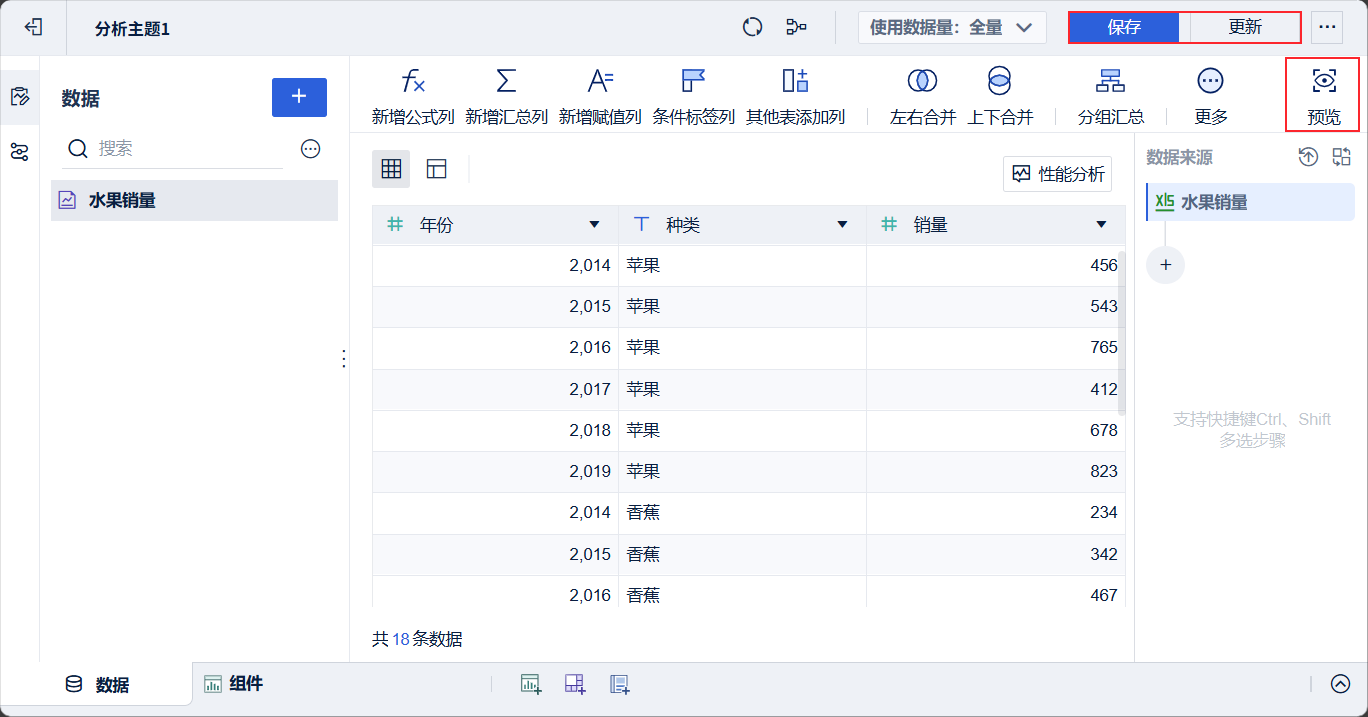The height and width of the screenshot is (717, 1368).
Task: Click the data table vertical scrollbar
Action: coord(1121,333)
